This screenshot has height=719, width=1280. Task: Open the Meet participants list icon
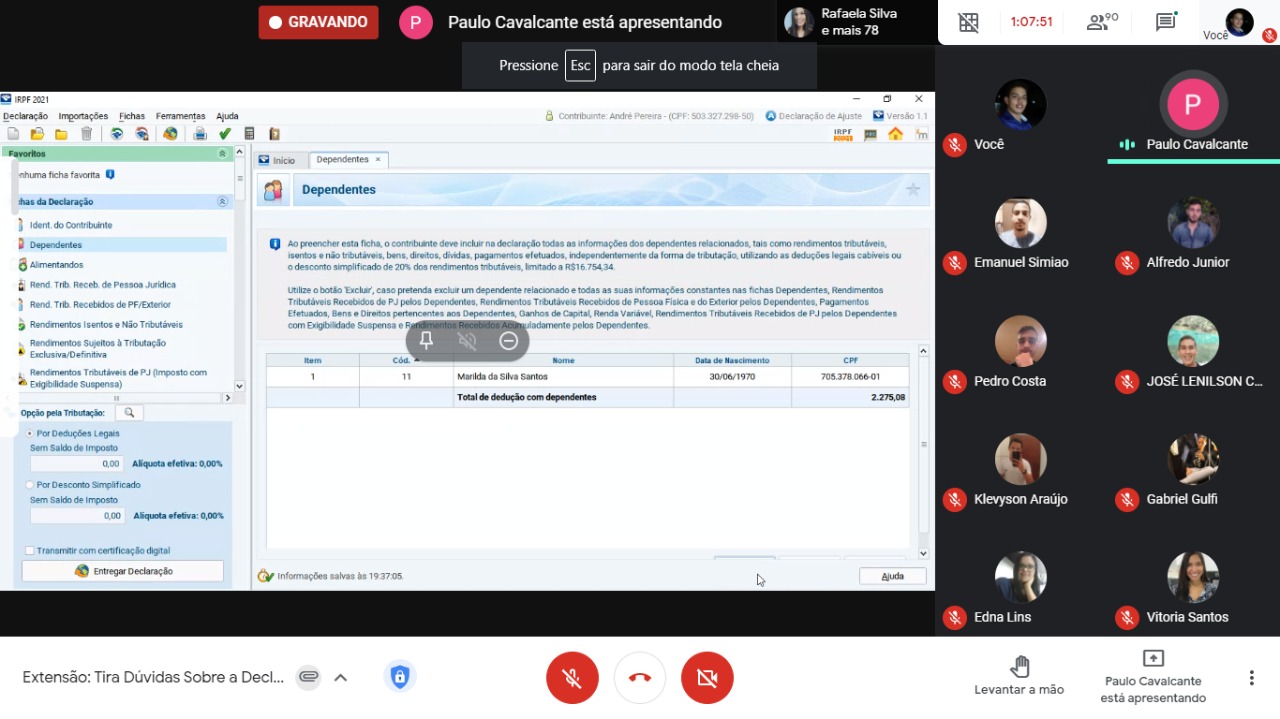click(1101, 22)
